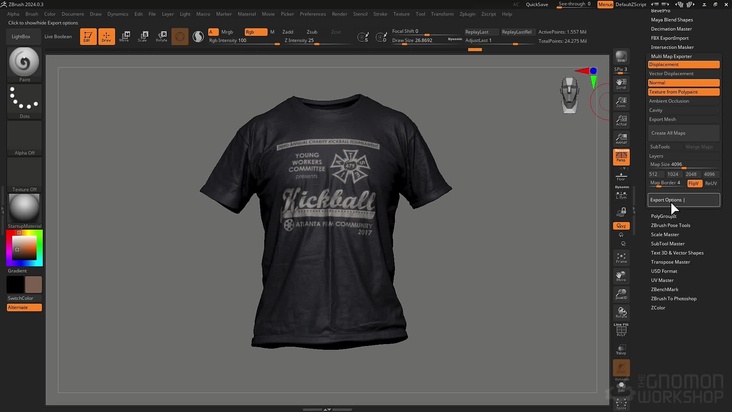The width and height of the screenshot is (732, 412).
Task: Click the Scroll canvas icon
Action: 621,84
